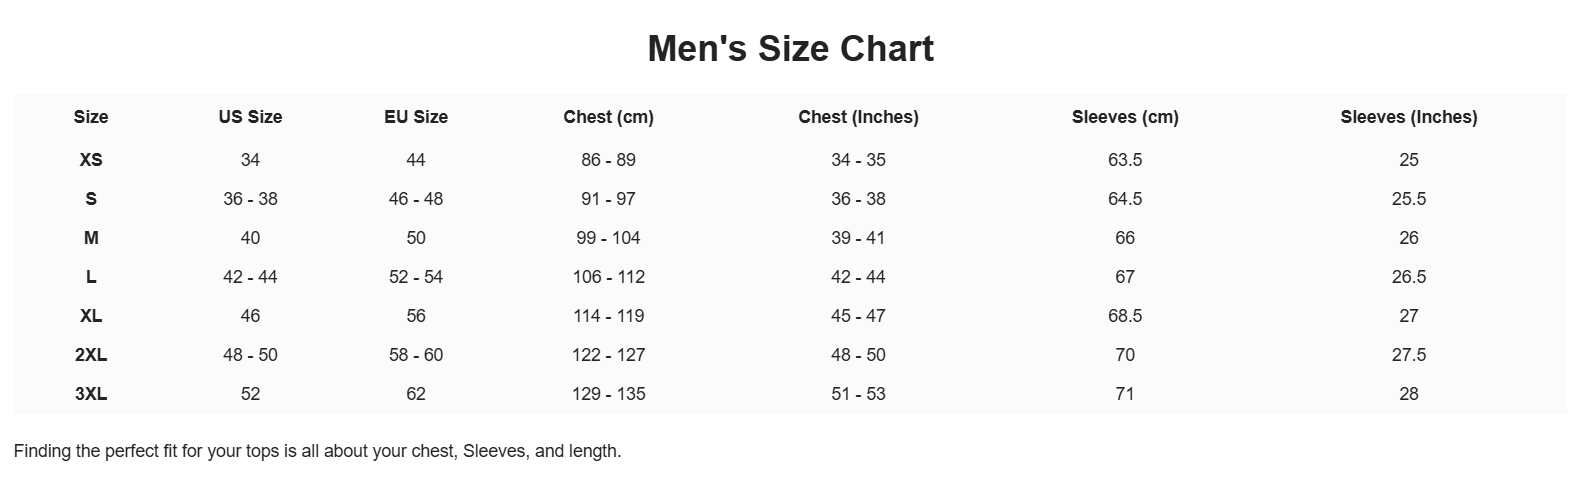1581x486 pixels.
Task: Click the 3XL size row label
Action: pos(91,394)
